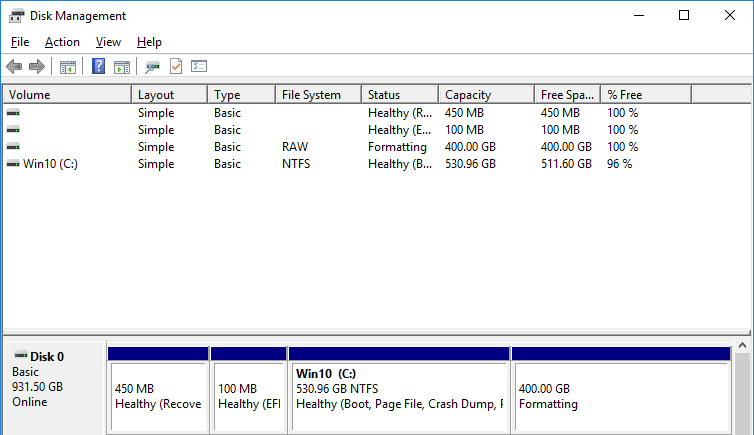Image resolution: width=754 pixels, height=435 pixels.
Task: Click the Disk Management title bar app icon
Action: coord(16,15)
